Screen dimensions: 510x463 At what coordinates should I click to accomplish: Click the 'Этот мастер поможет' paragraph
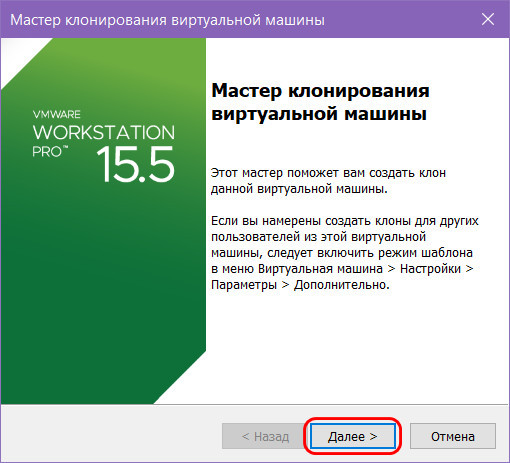[x=328, y=181]
